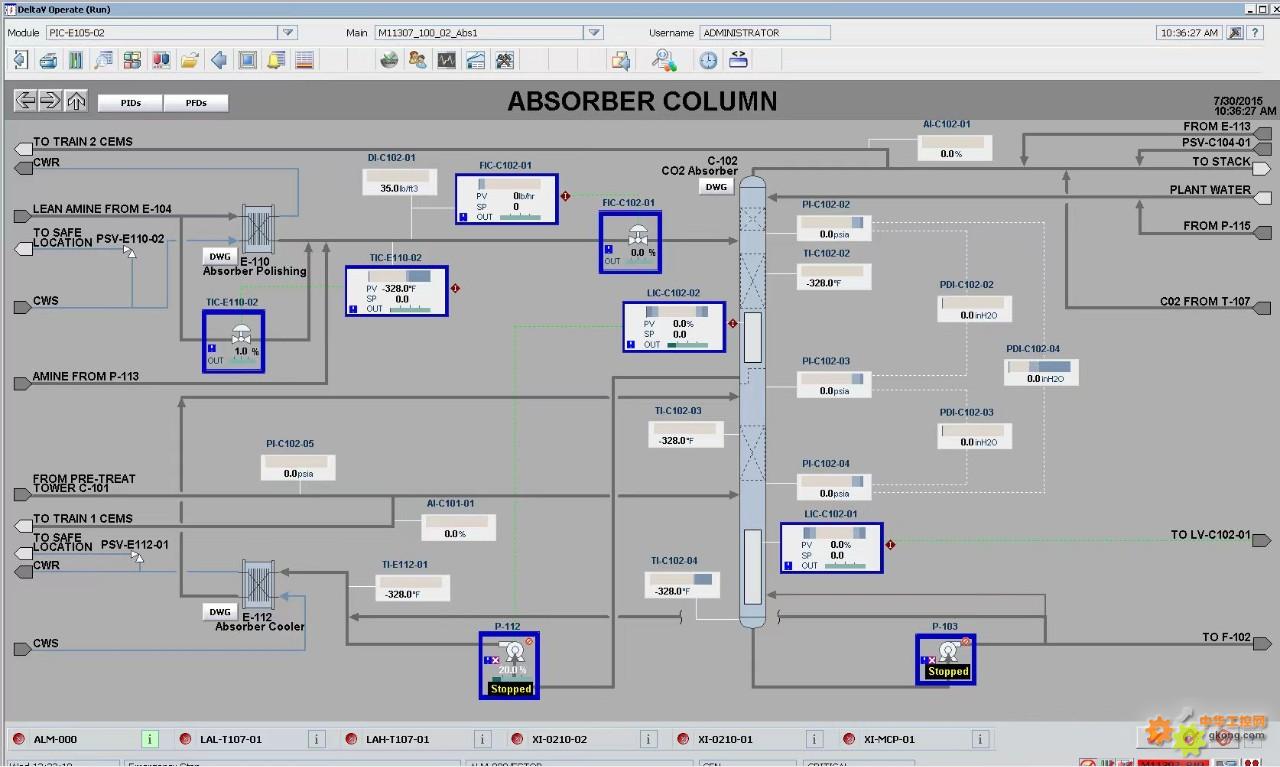
Task: Click the tool icon right of the clock
Action: [1236, 32]
